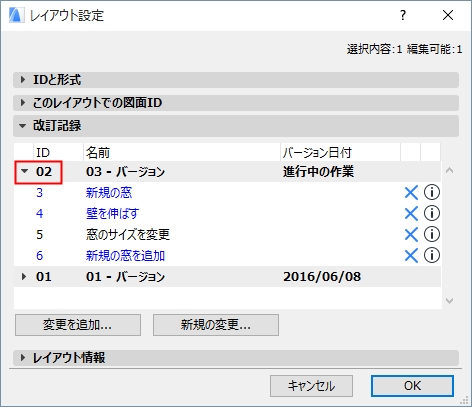Screen dimensions: 472x407
Task: Select the 03 - バージョン revision name
Action: pyautogui.click(x=125, y=172)
